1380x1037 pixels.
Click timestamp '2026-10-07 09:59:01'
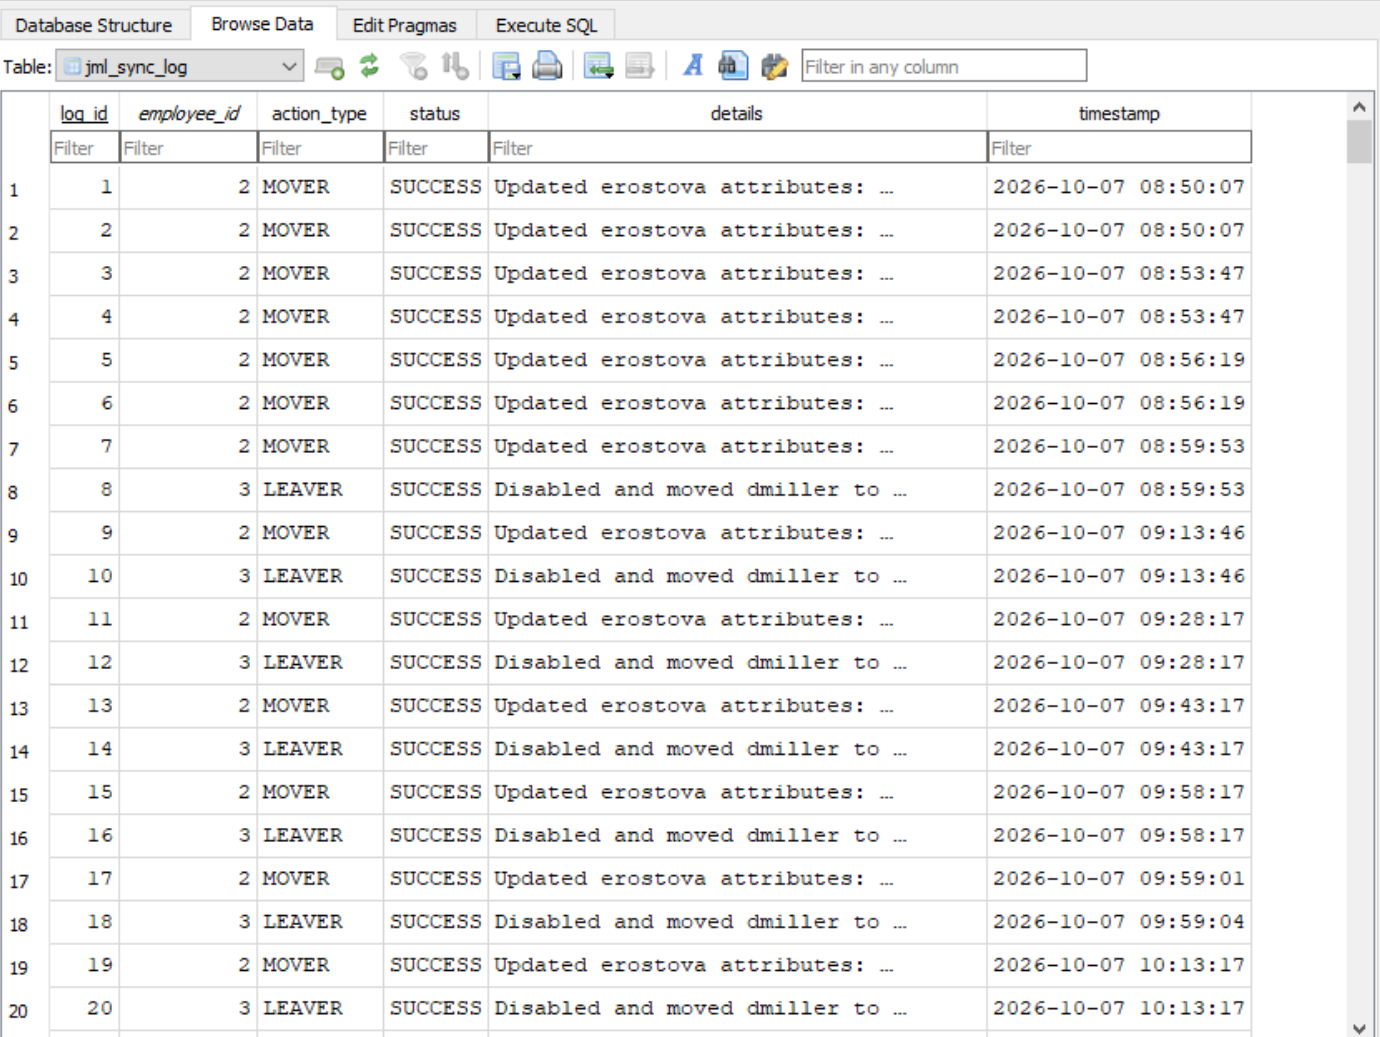[1119, 879]
